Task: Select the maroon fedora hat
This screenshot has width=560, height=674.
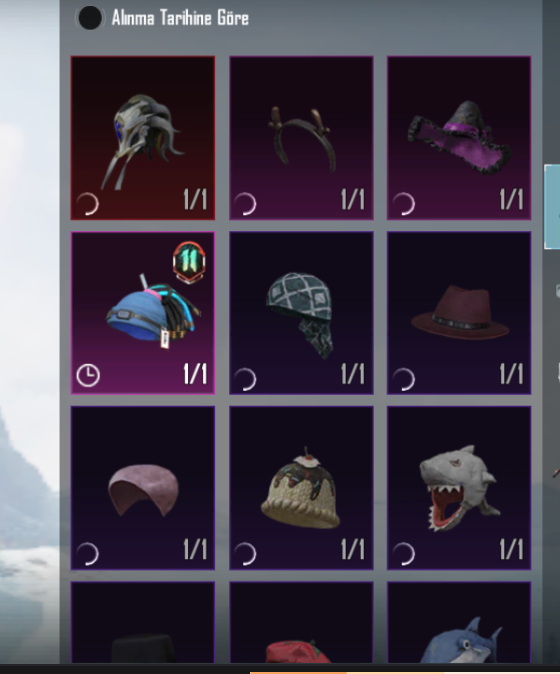Action: [459, 313]
